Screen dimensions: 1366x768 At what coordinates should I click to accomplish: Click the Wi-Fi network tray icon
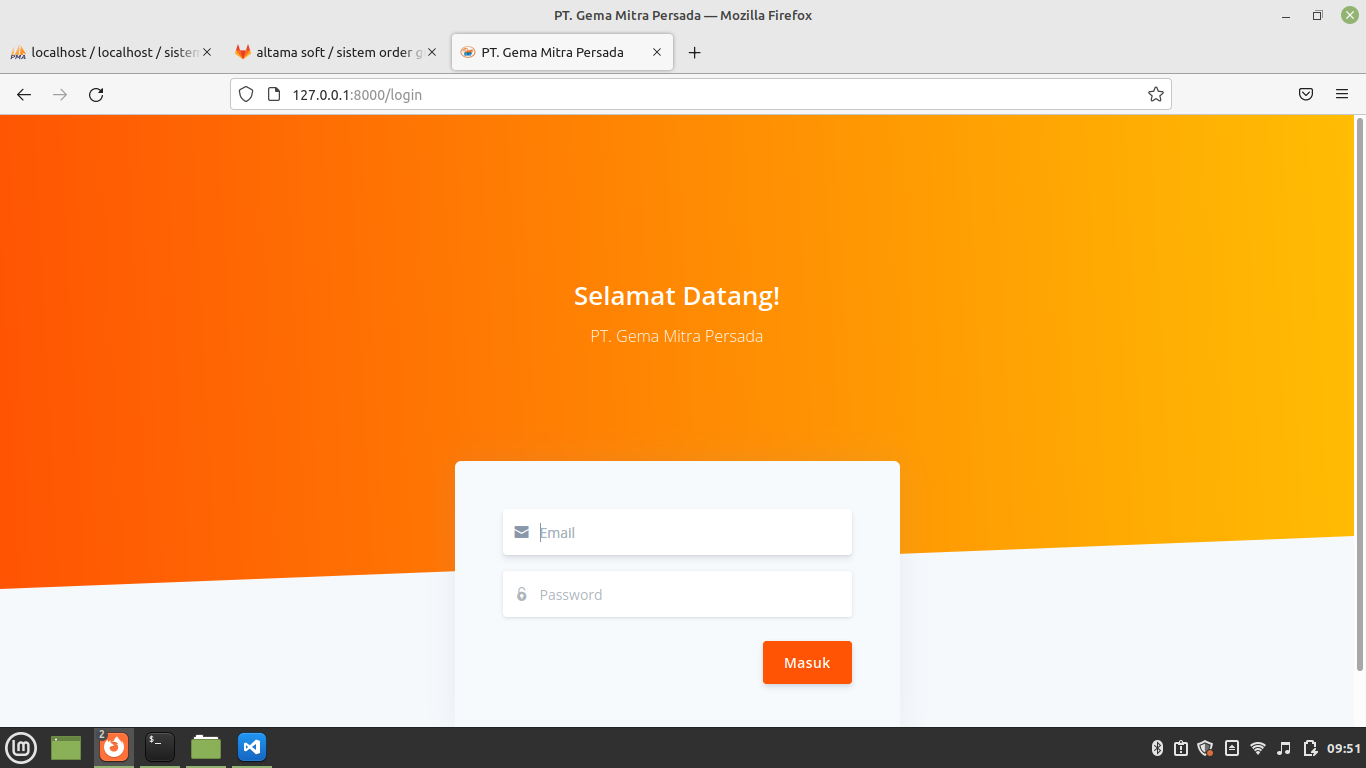[x=1258, y=748]
